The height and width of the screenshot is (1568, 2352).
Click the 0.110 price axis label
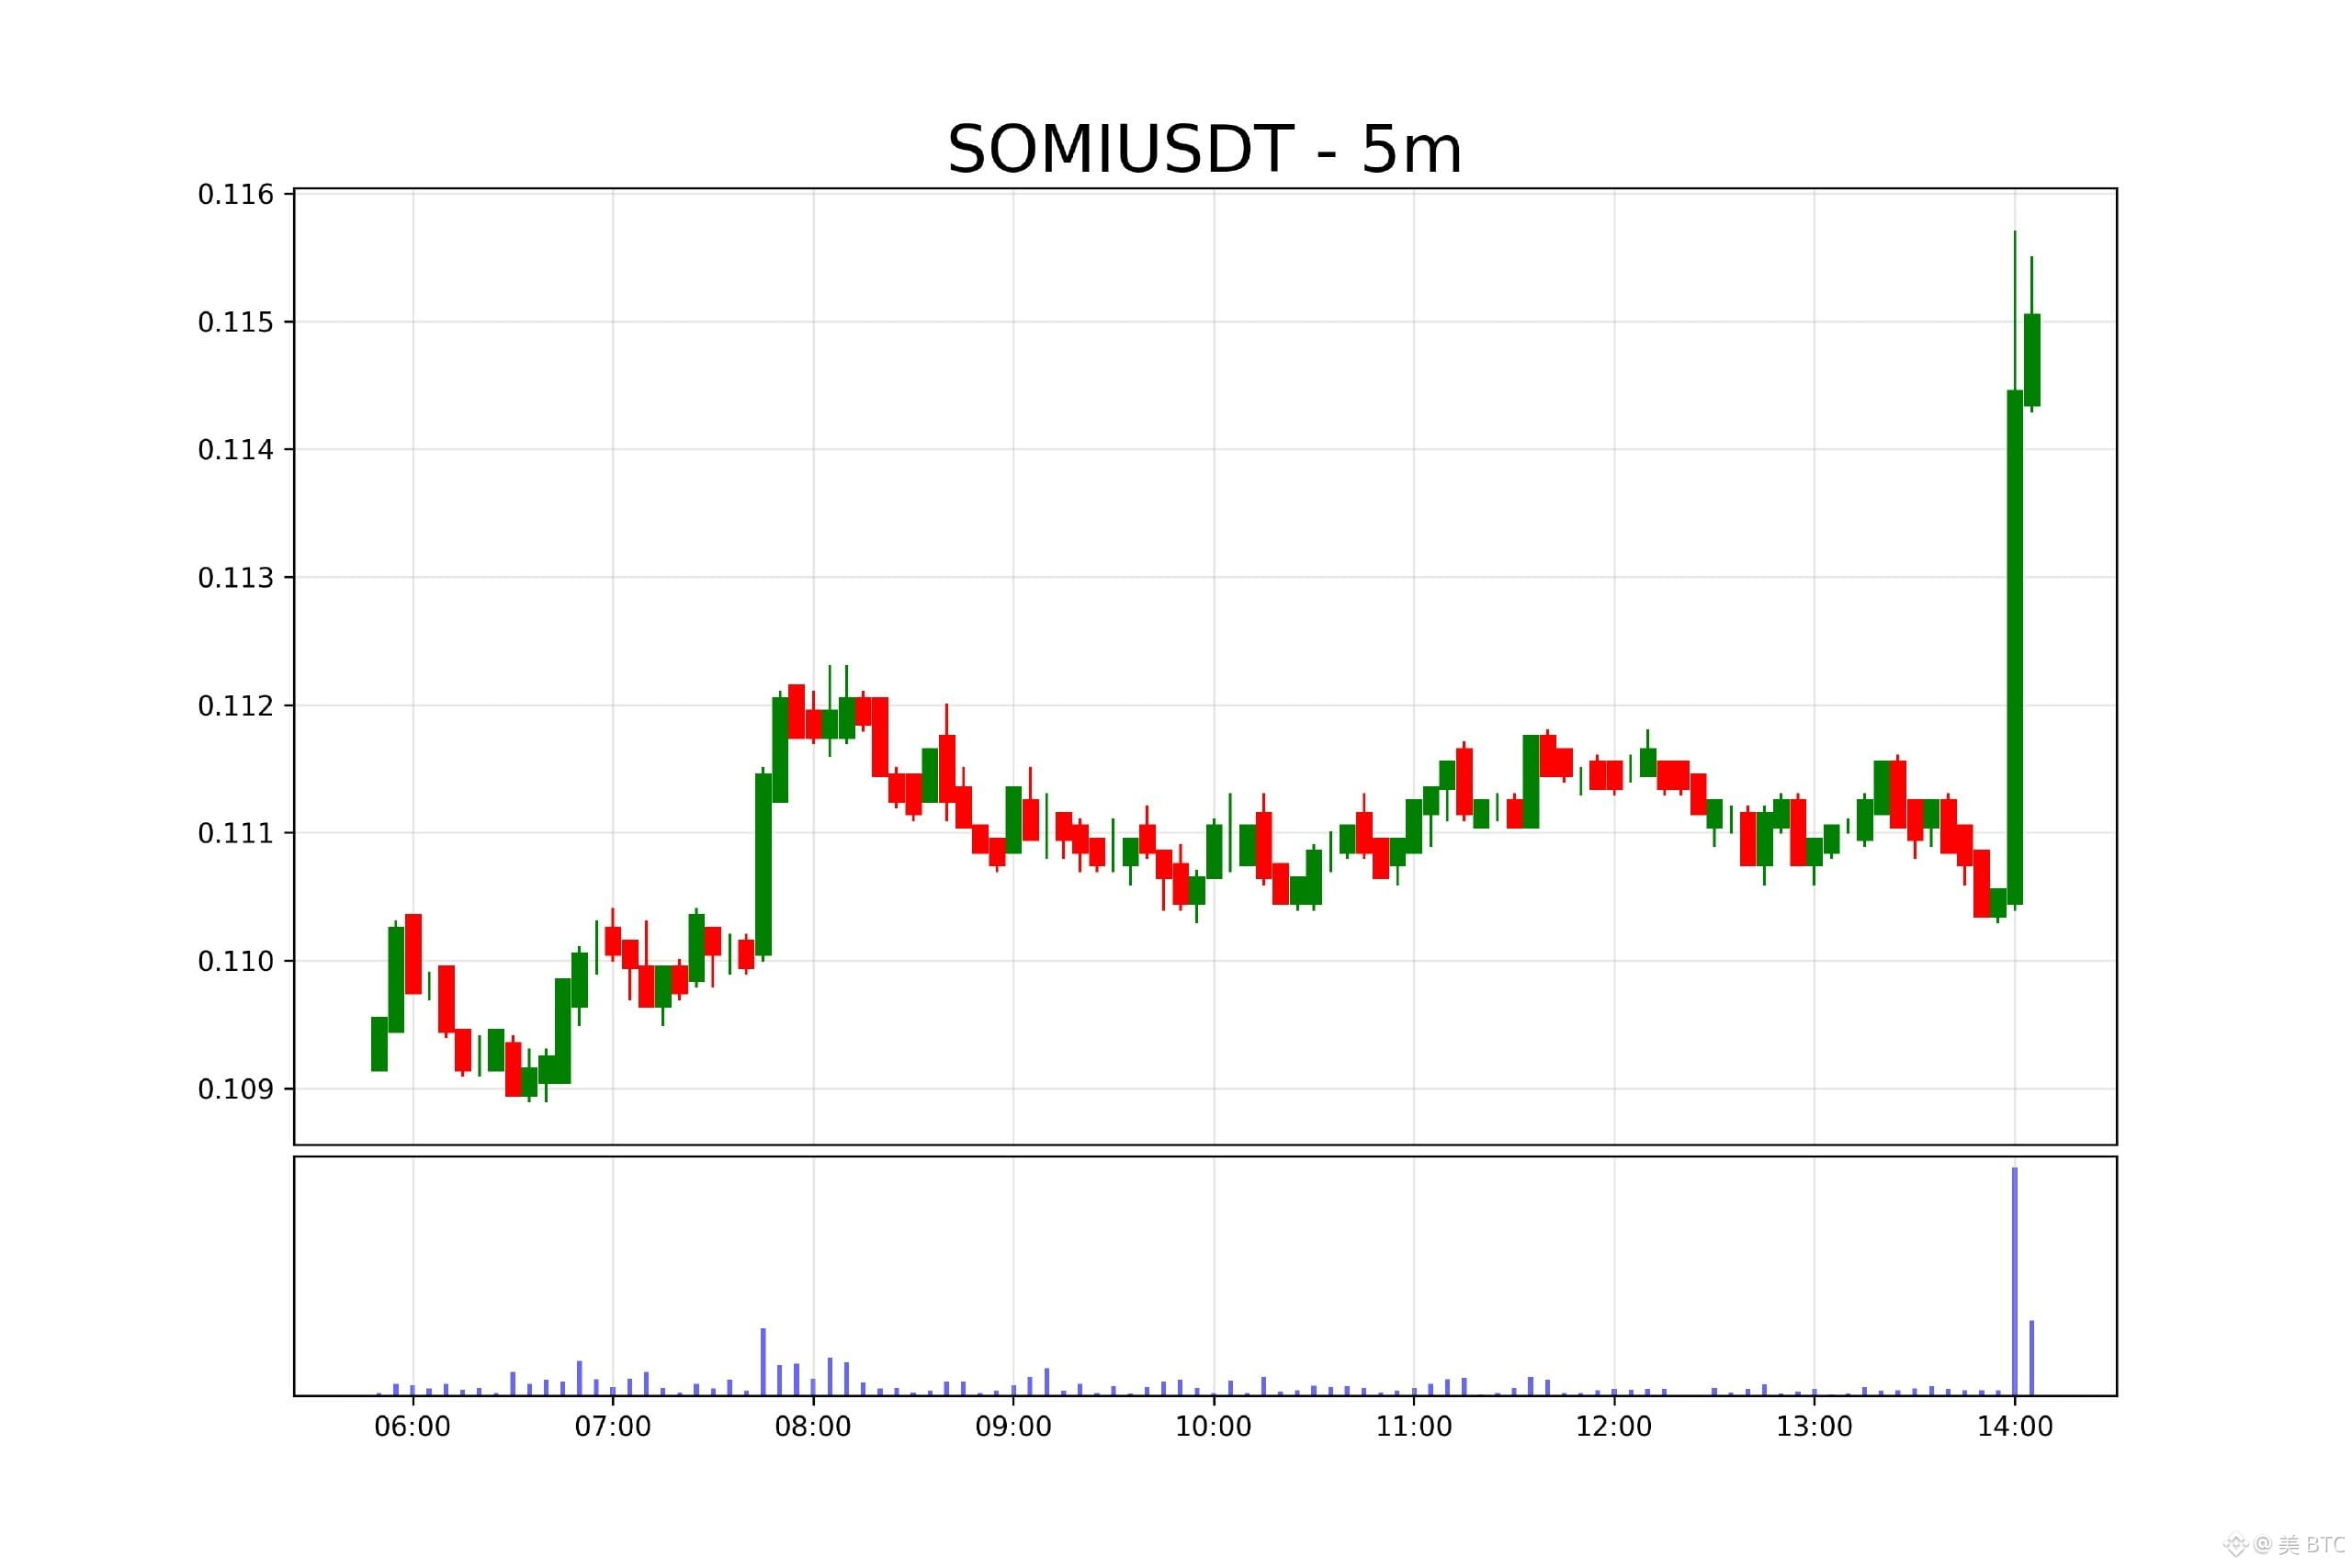[x=235, y=961]
